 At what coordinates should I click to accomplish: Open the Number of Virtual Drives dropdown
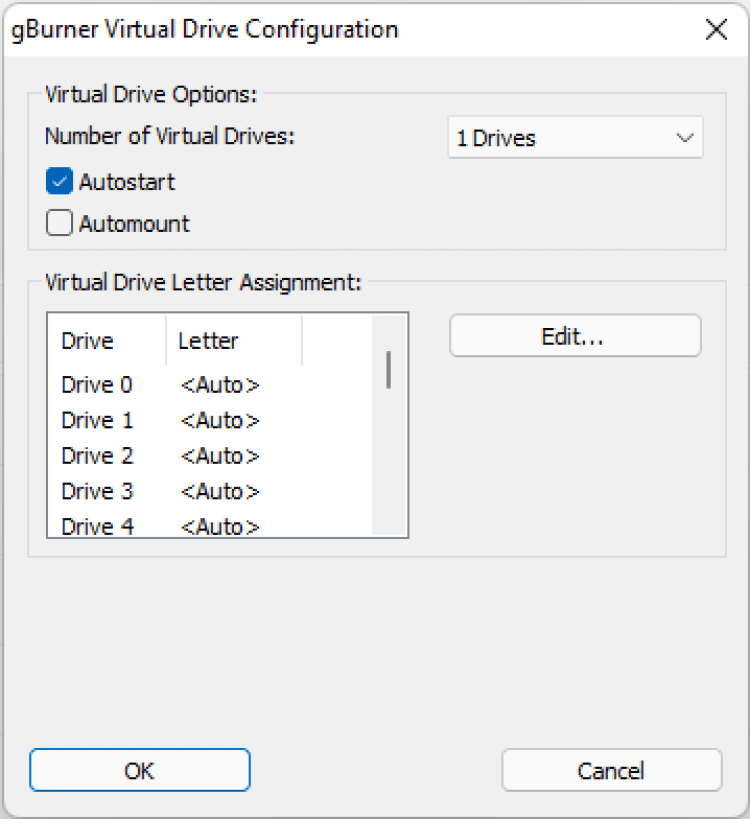pyautogui.click(x=574, y=139)
